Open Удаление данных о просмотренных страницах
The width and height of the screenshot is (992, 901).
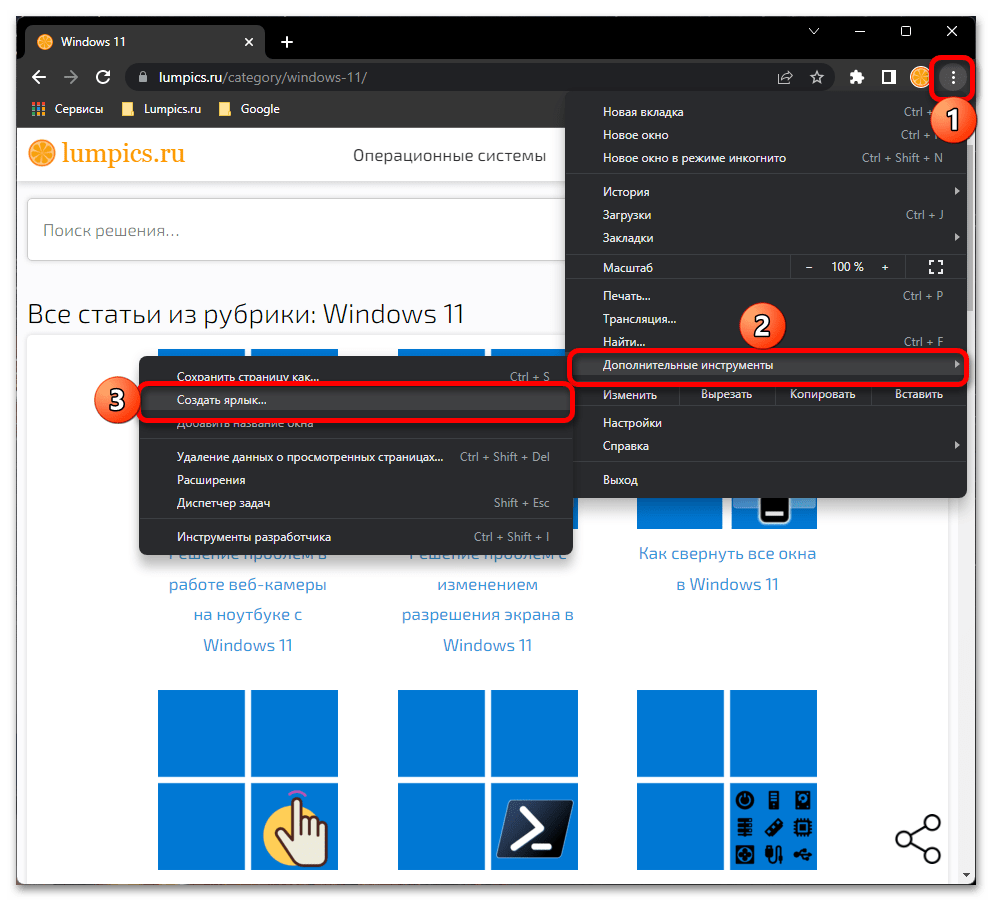[356, 457]
